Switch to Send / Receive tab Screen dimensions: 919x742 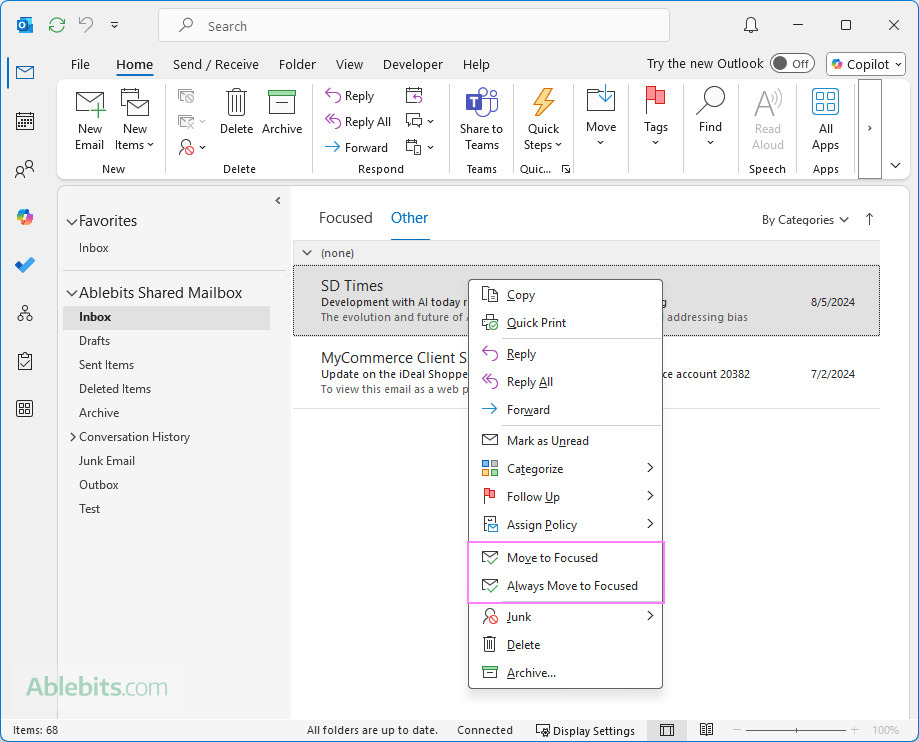pos(216,64)
